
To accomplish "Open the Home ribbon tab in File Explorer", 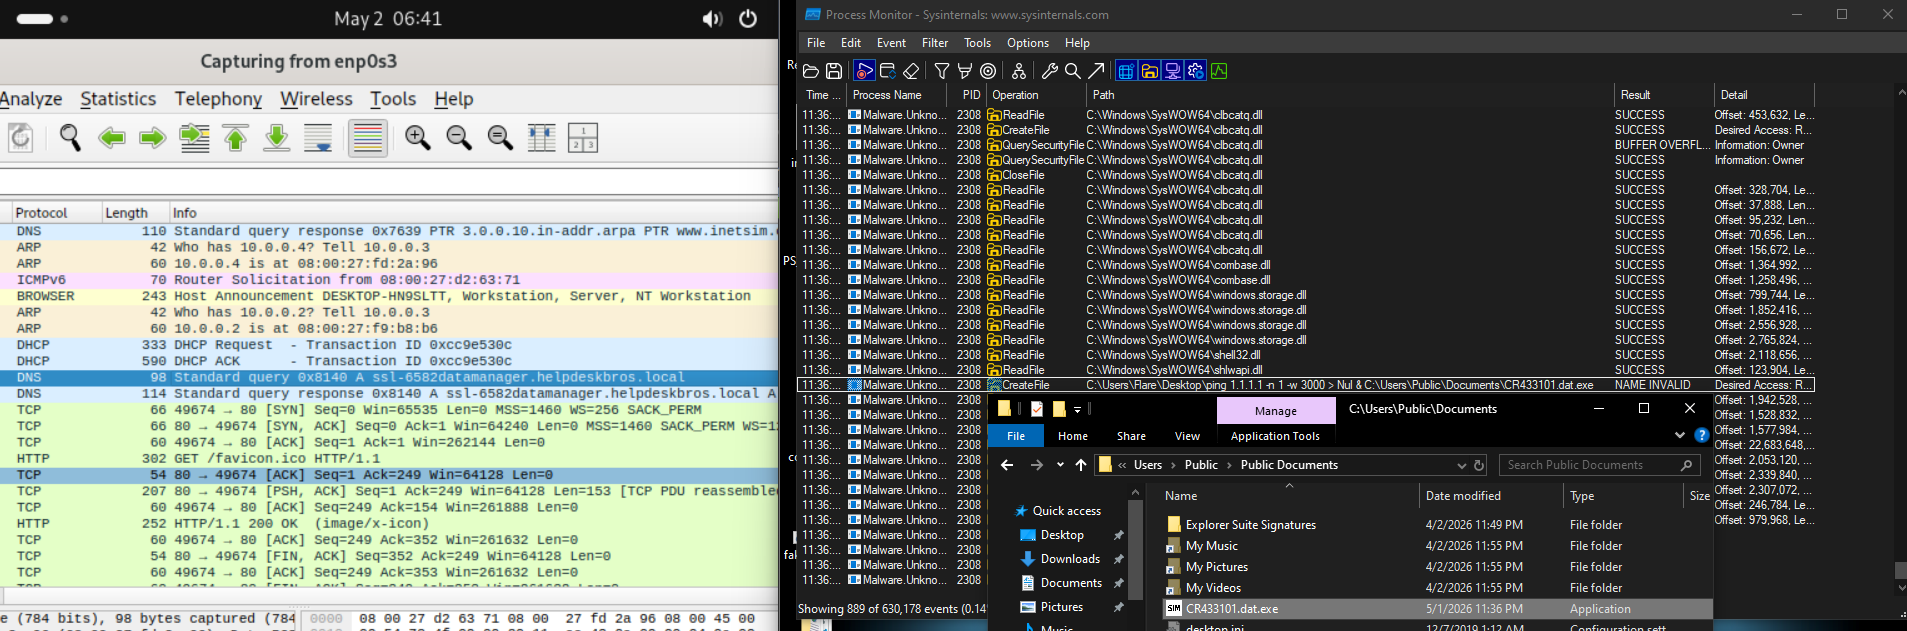I will pyautogui.click(x=1073, y=436).
